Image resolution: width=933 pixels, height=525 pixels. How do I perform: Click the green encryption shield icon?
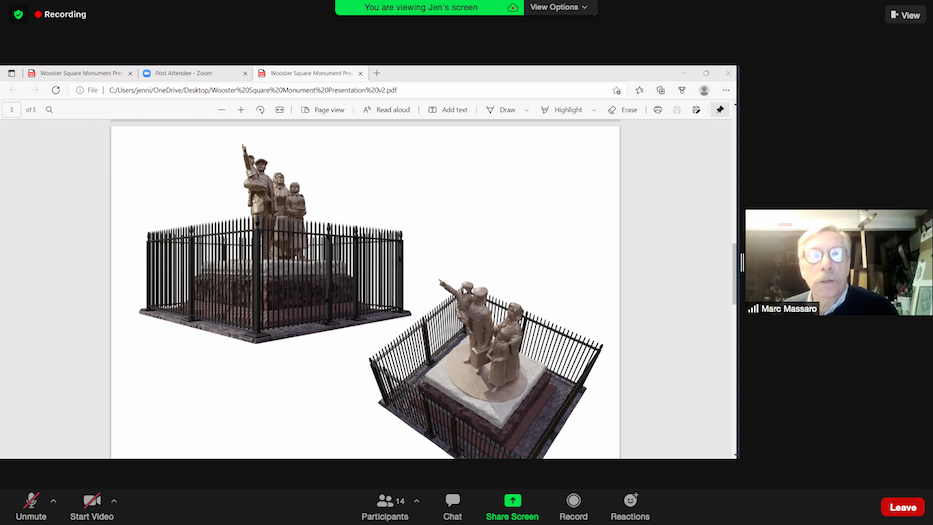coord(18,15)
